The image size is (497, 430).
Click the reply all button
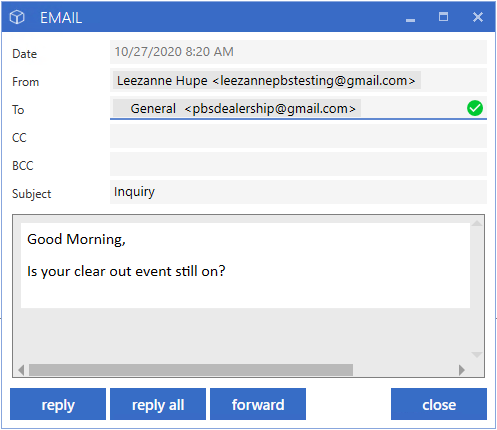(158, 404)
